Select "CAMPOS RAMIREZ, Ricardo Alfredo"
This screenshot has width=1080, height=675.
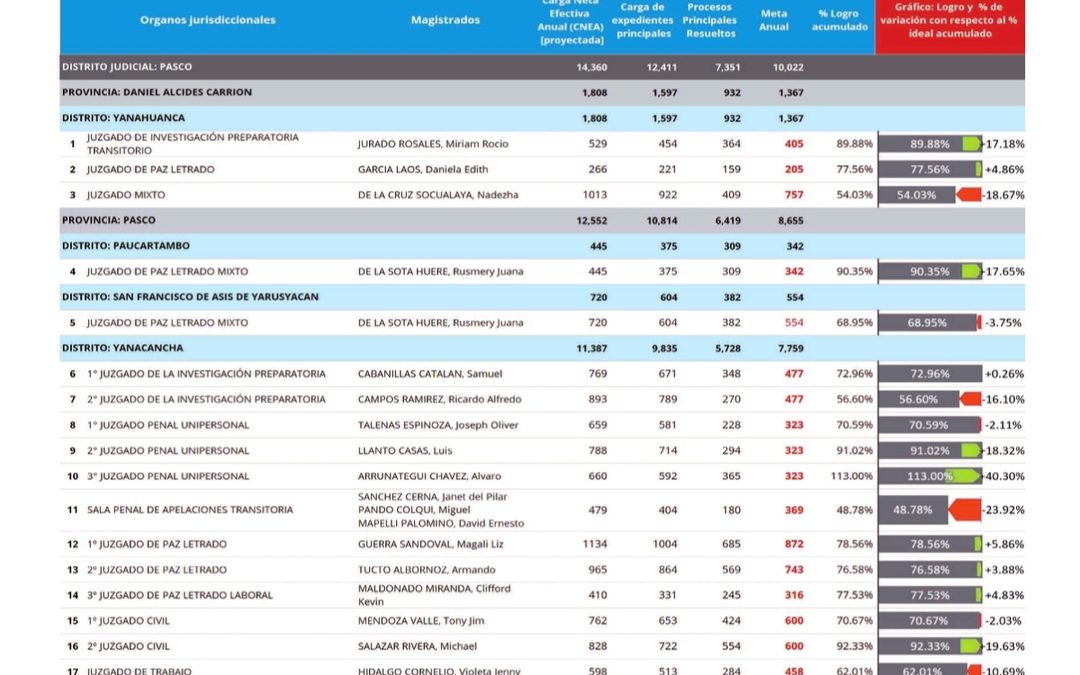tap(439, 399)
